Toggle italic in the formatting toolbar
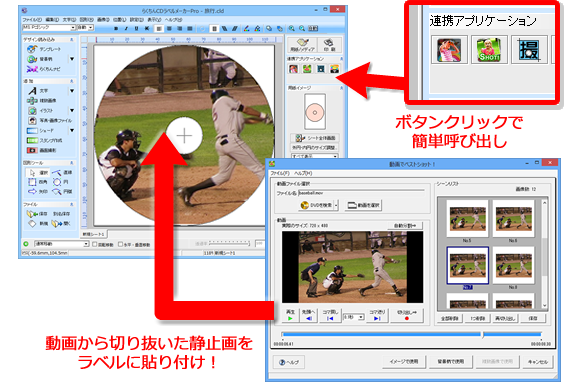The width and height of the screenshot is (582, 387). pos(126,28)
